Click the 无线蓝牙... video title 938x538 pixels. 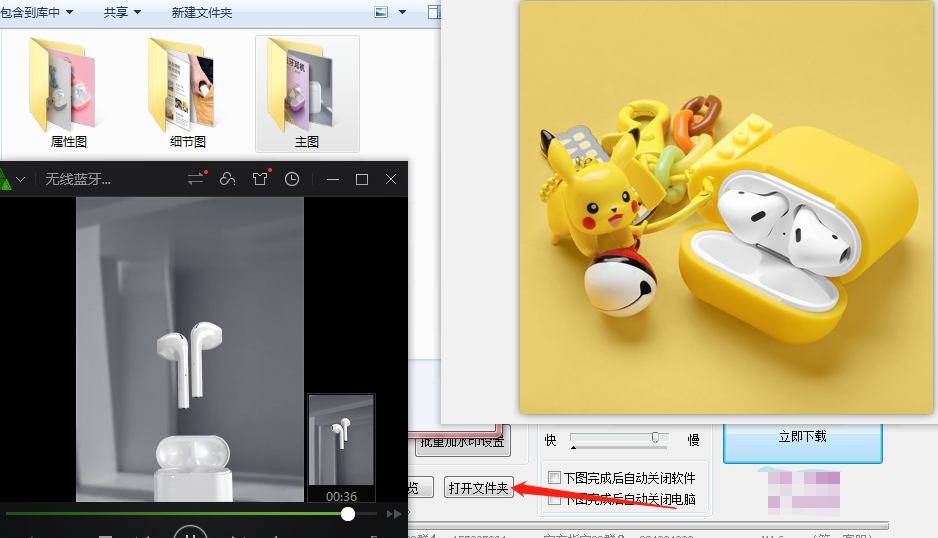(78, 179)
